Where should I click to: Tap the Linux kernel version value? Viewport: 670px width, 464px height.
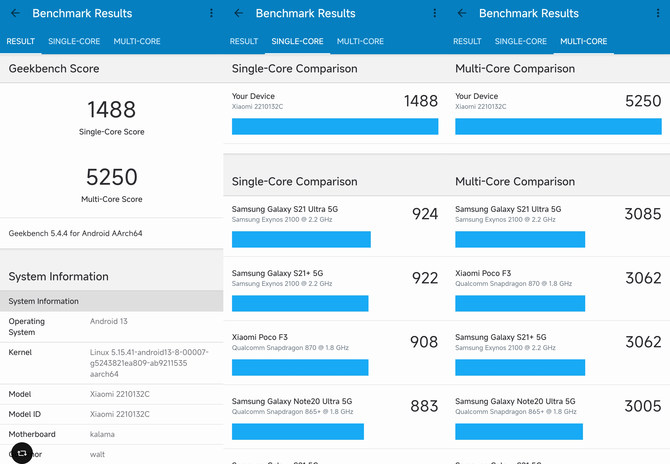[149, 363]
